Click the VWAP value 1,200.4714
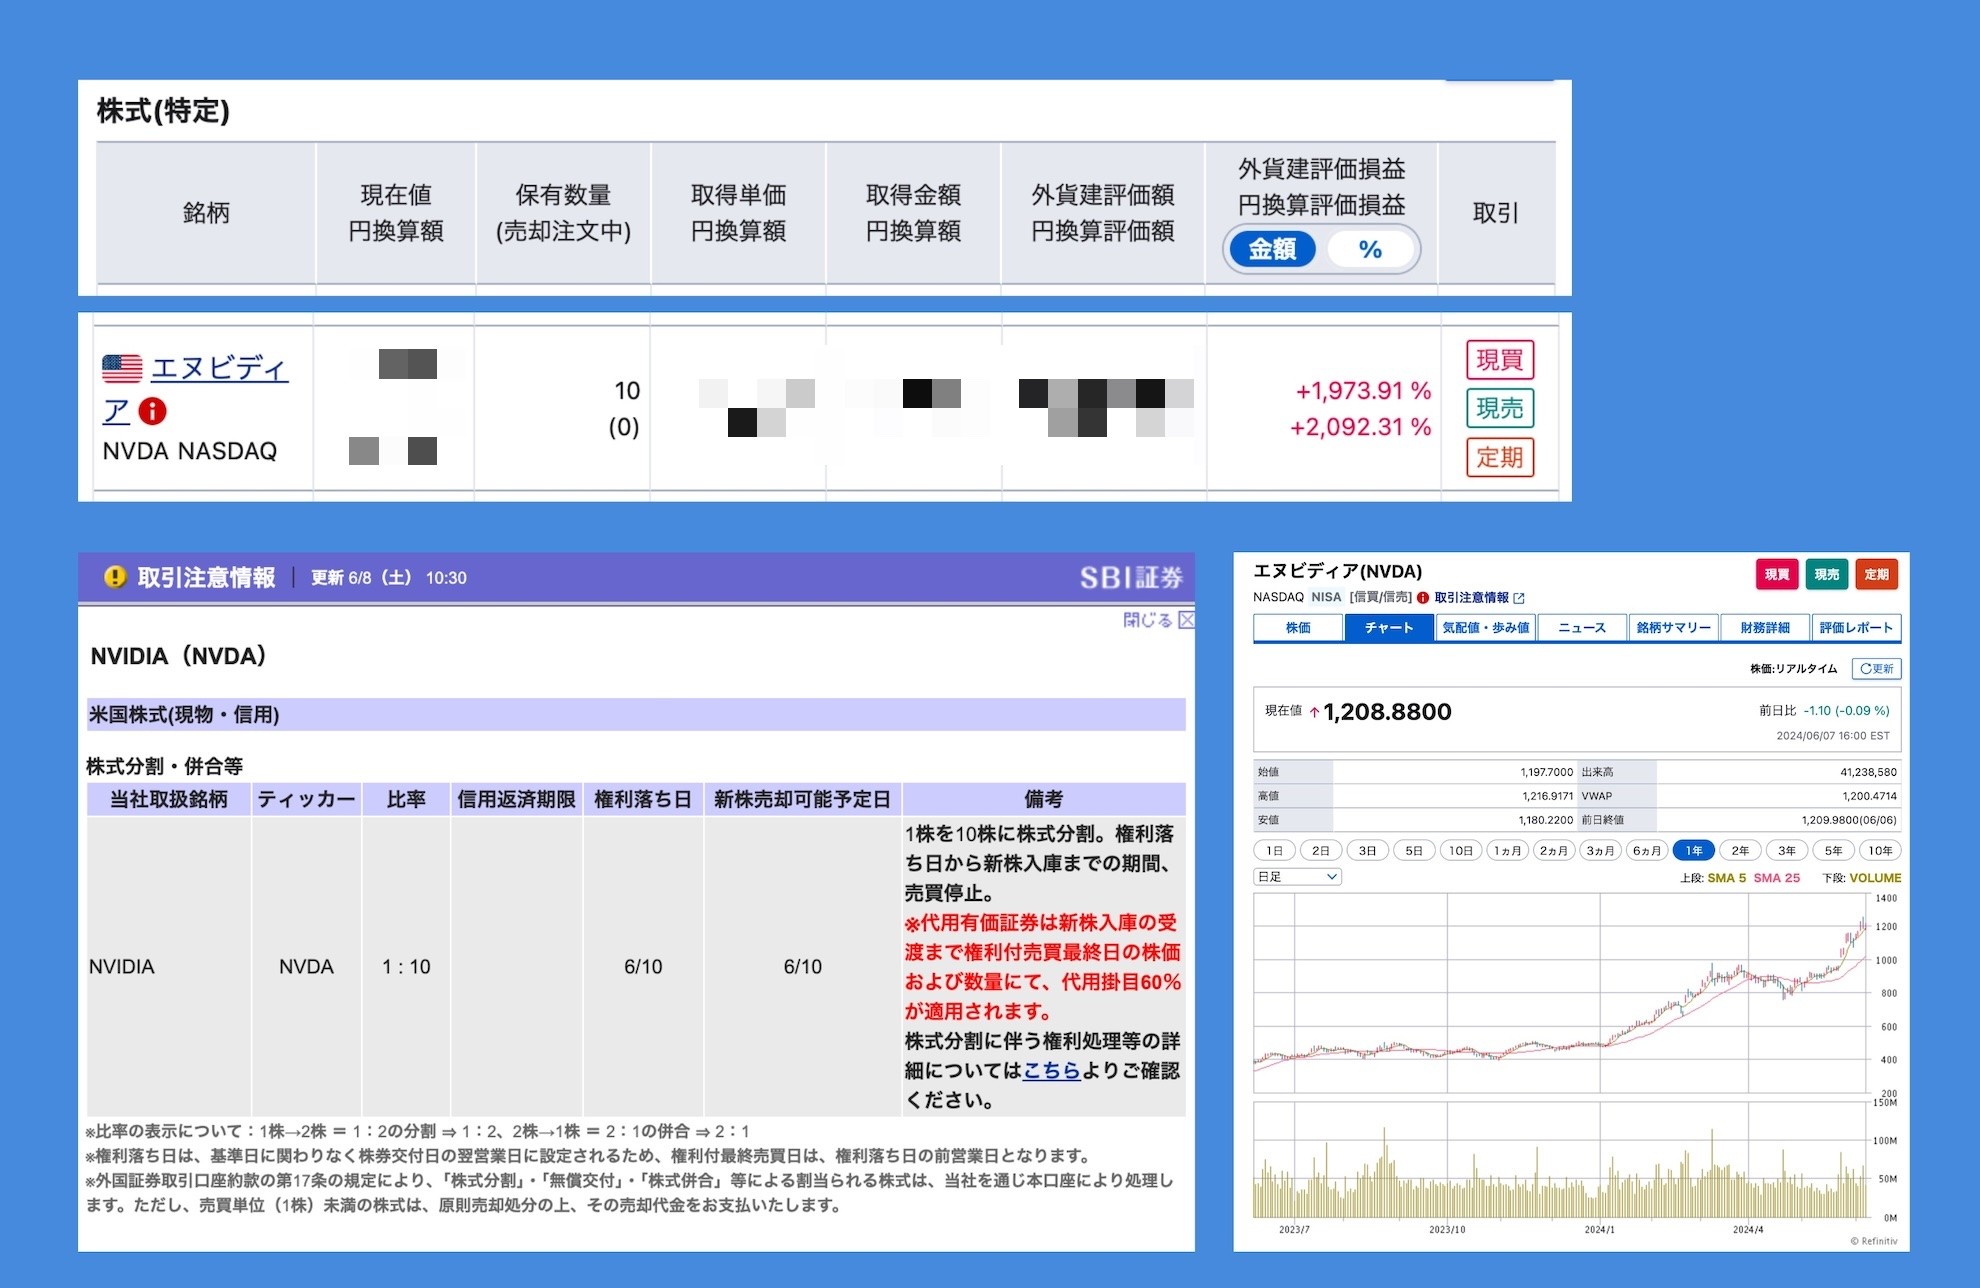The image size is (1980, 1288). pyautogui.click(x=1869, y=796)
